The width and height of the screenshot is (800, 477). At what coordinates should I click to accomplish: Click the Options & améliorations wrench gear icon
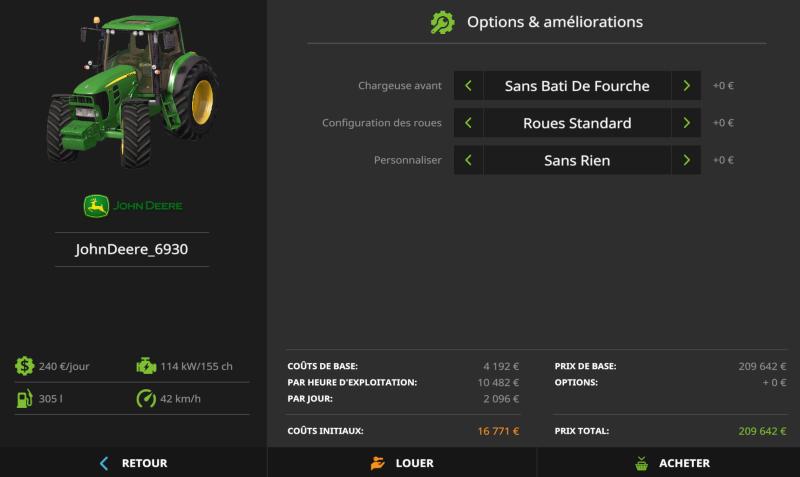tap(442, 22)
